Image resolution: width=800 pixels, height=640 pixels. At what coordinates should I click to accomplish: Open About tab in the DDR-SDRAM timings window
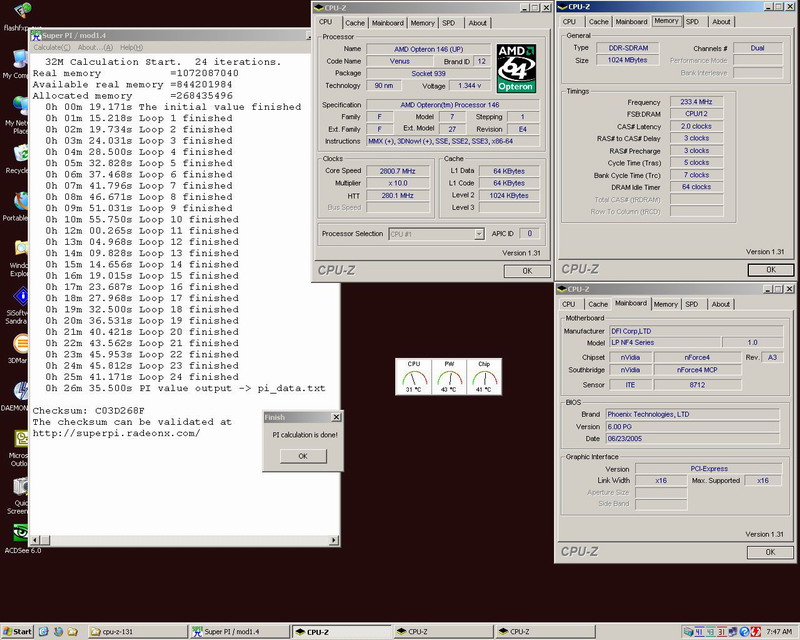[x=721, y=22]
